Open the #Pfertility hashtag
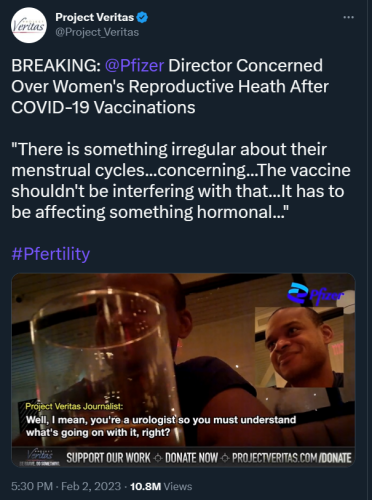 51,254
